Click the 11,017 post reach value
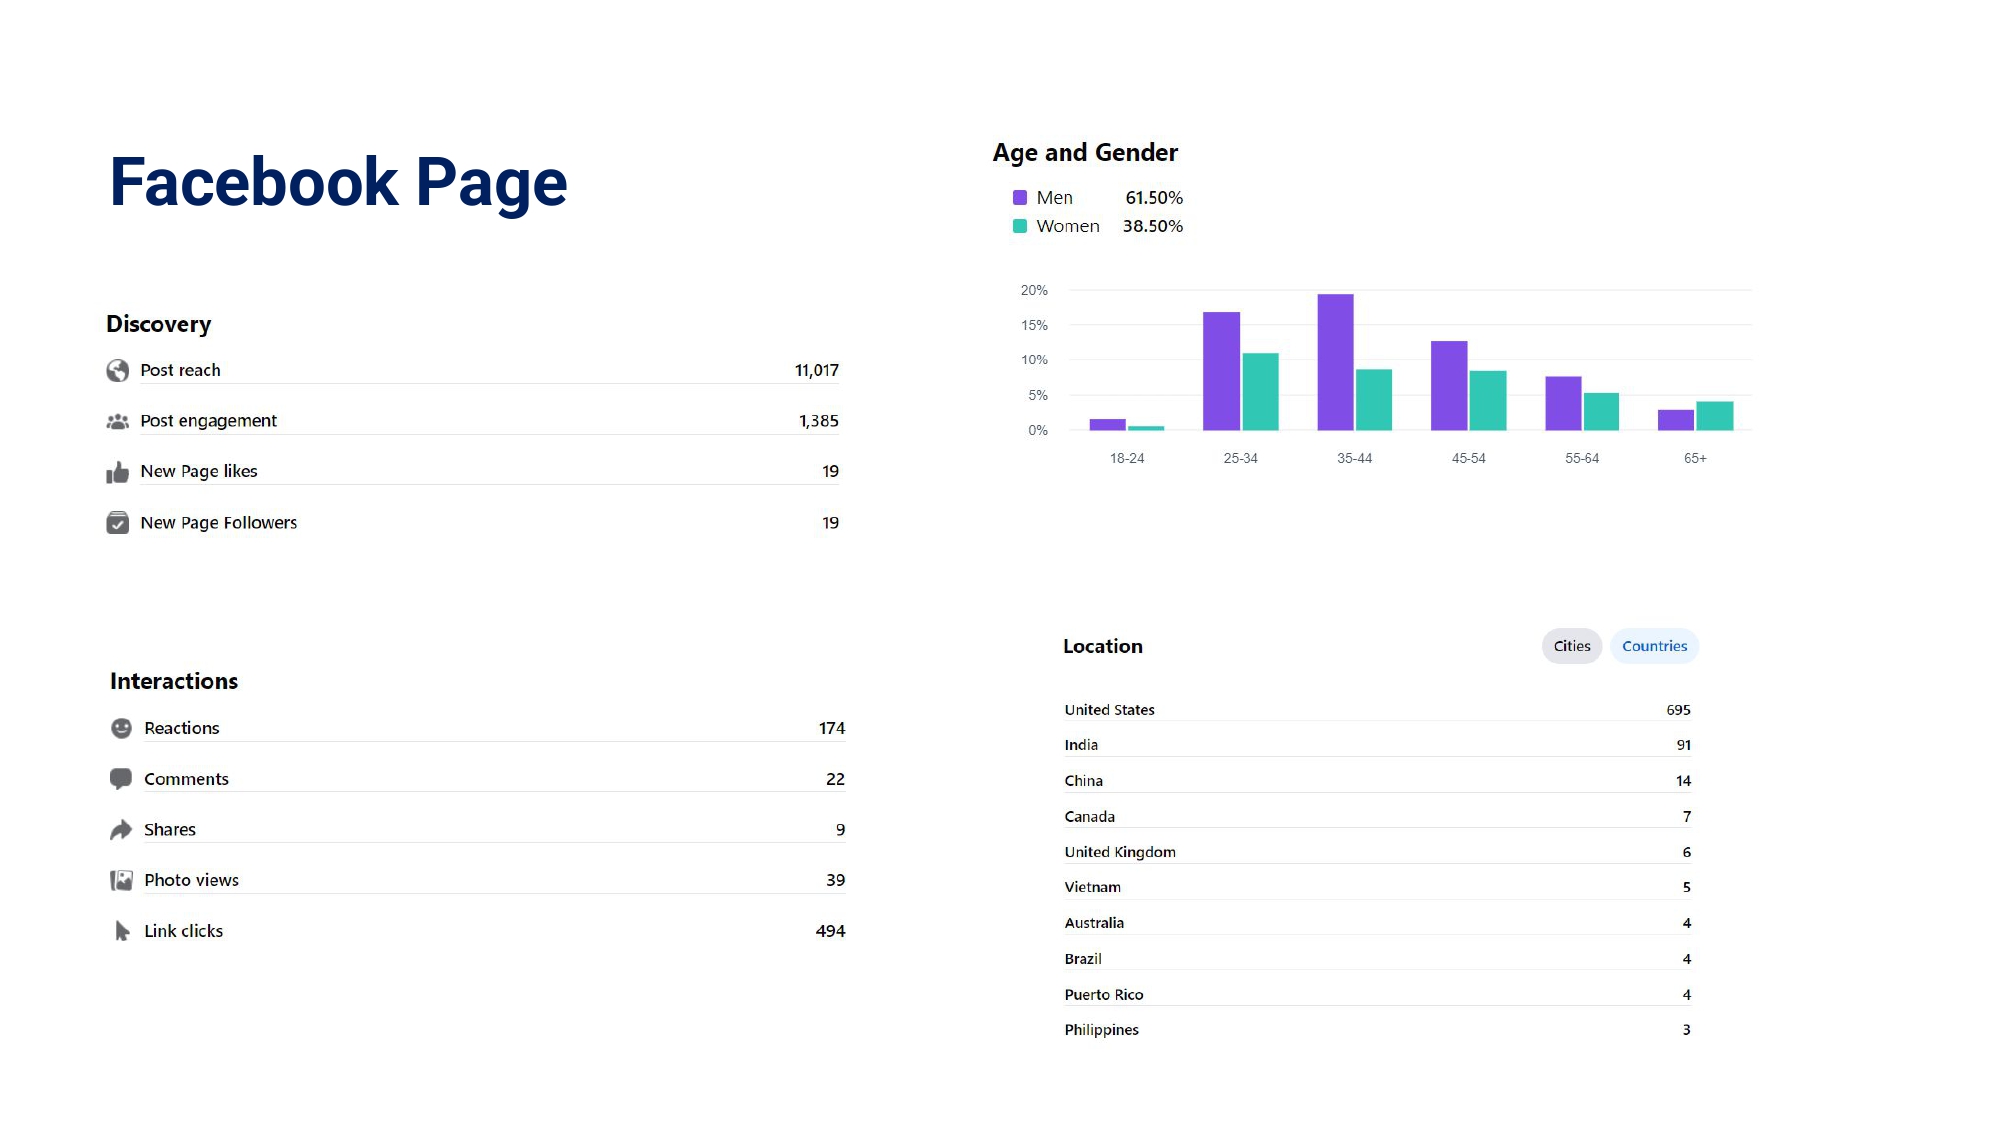 click(x=817, y=370)
